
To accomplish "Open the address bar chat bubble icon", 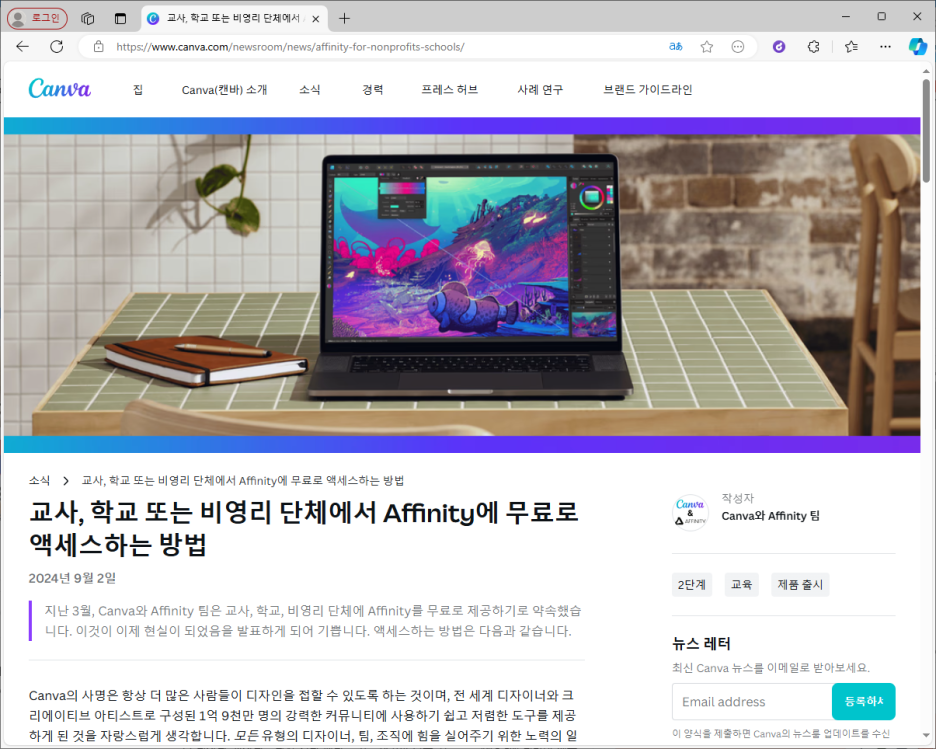I will tap(738, 47).
